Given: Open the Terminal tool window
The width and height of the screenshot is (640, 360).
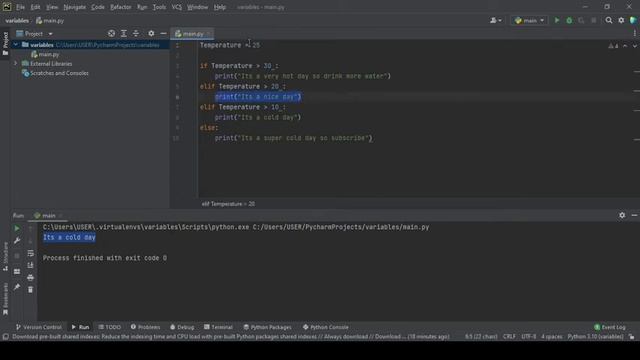Looking at the screenshot, I should click(218, 327).
